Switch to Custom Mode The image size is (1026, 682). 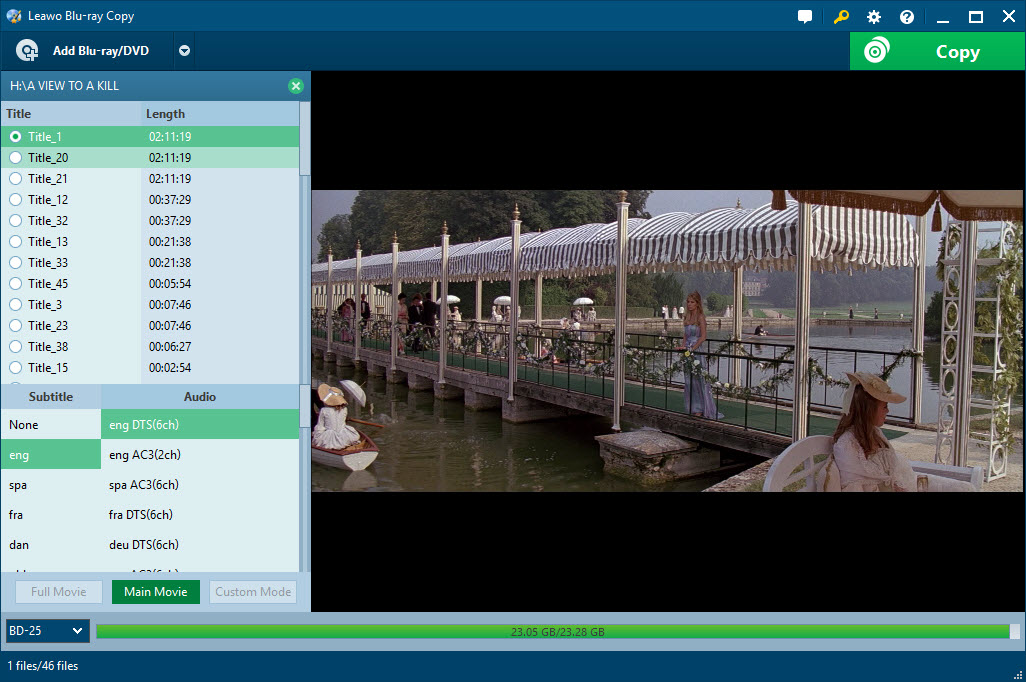(252, 591)
